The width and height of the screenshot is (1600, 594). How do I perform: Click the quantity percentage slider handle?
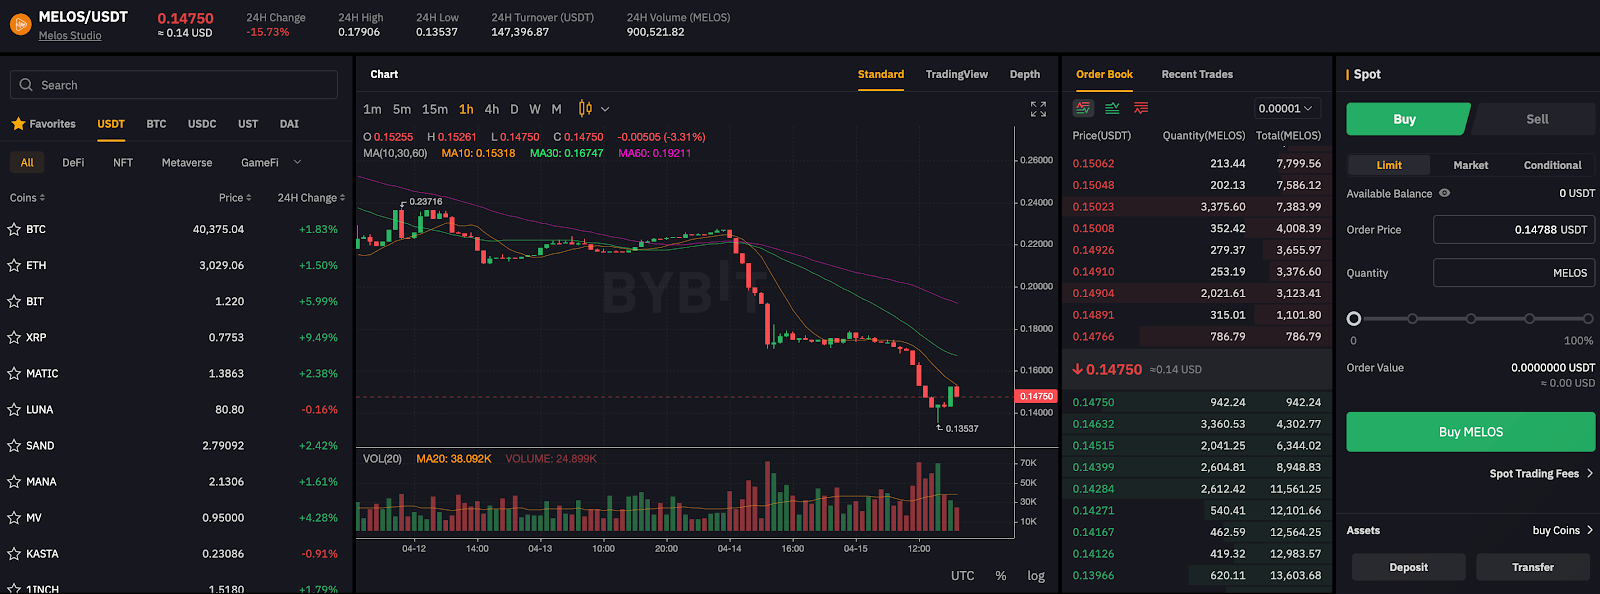[x=1354, y=318]
